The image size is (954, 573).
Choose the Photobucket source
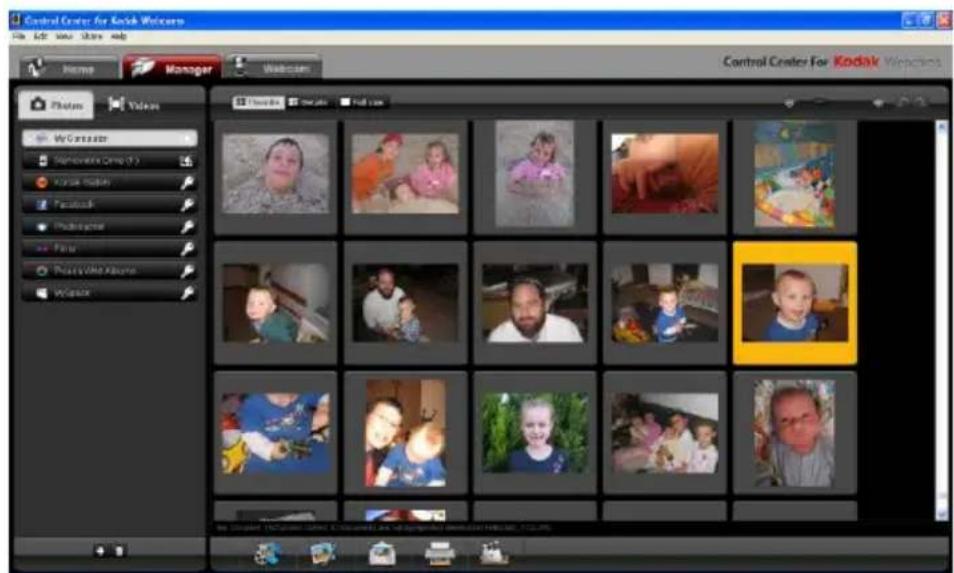(x=110, y=227)
